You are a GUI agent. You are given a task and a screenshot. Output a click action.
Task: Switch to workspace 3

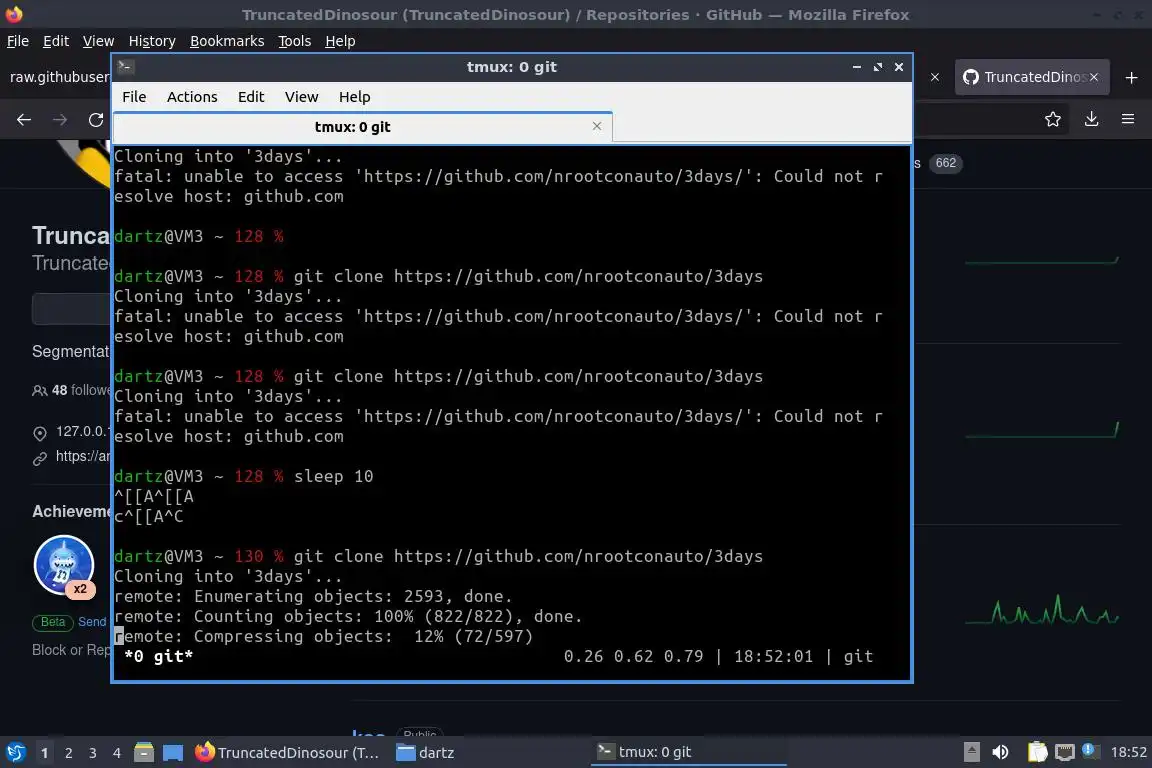point(93,753)
